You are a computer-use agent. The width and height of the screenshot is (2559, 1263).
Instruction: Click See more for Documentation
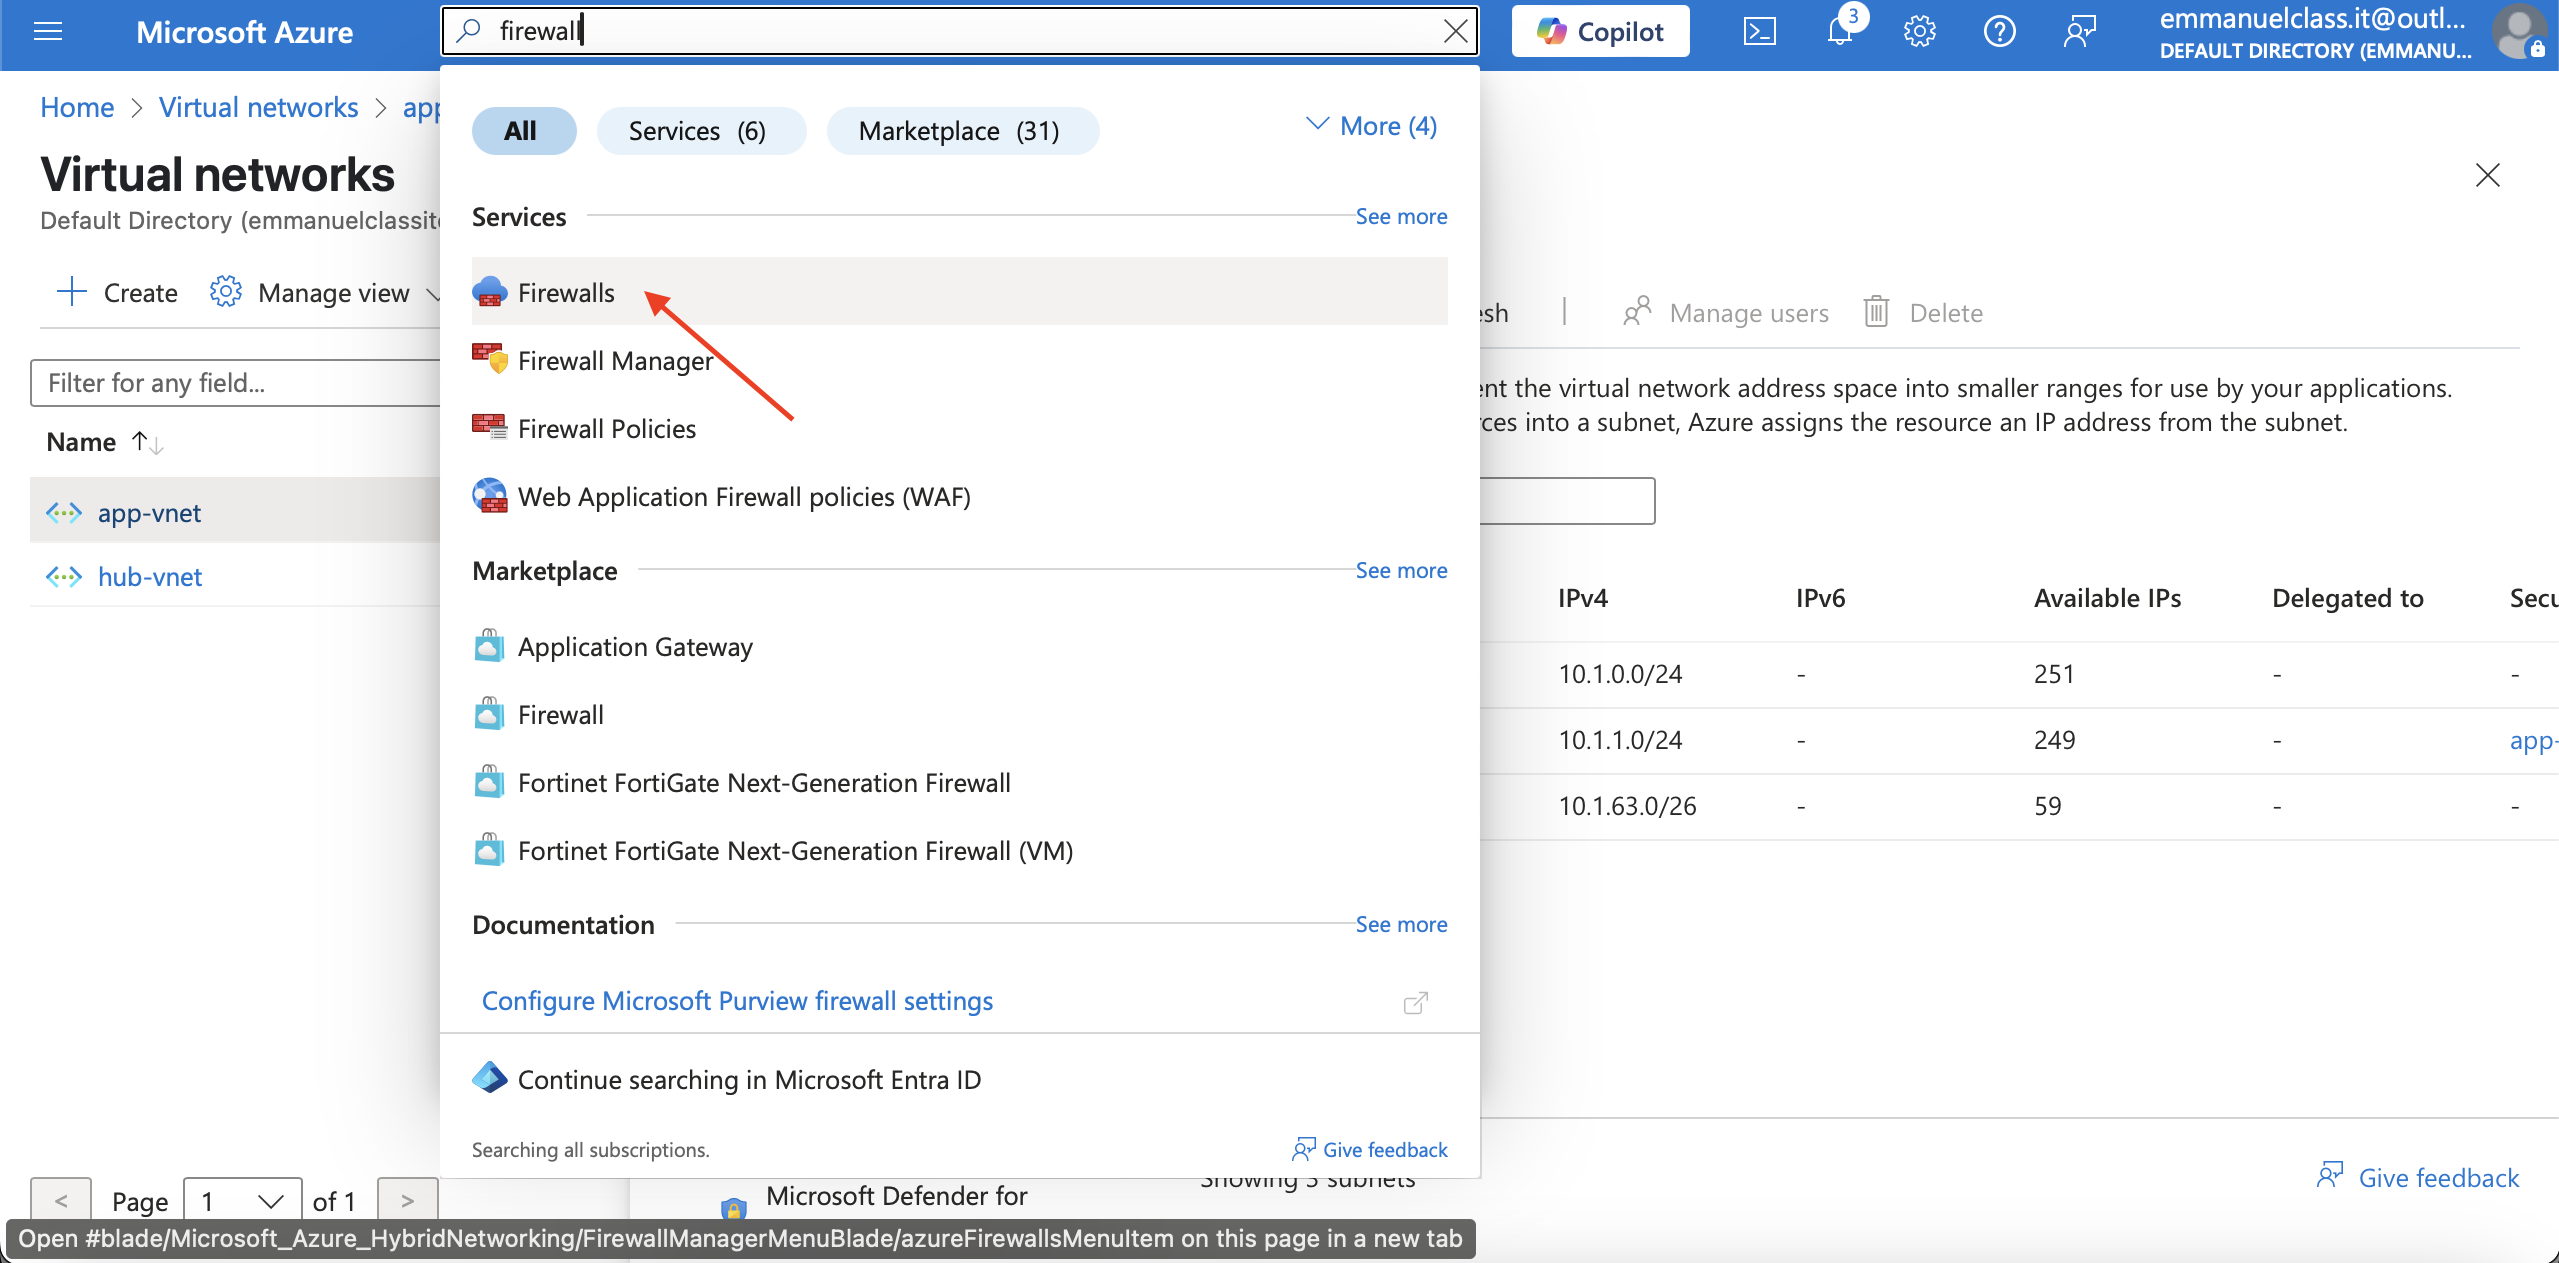pyautogui.click(x=1401, y=924)
